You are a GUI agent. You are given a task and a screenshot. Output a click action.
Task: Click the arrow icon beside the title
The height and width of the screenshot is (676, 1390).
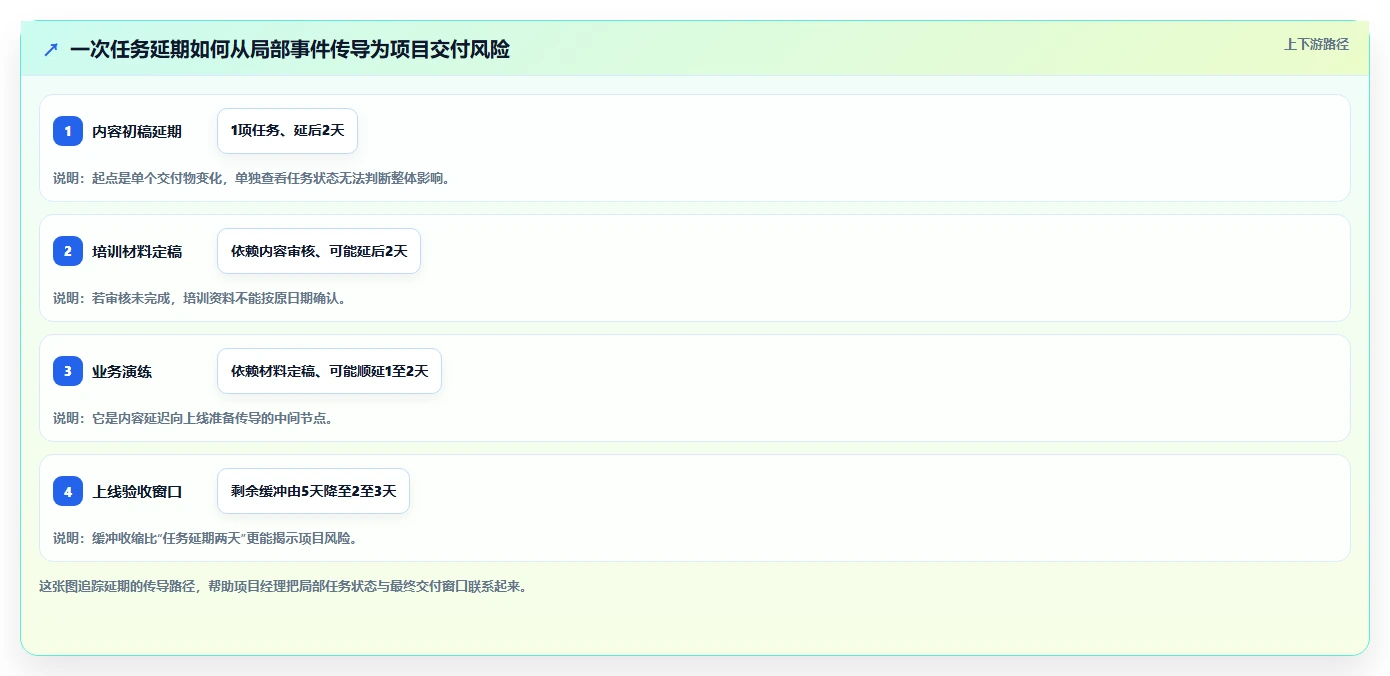[51, 49]
